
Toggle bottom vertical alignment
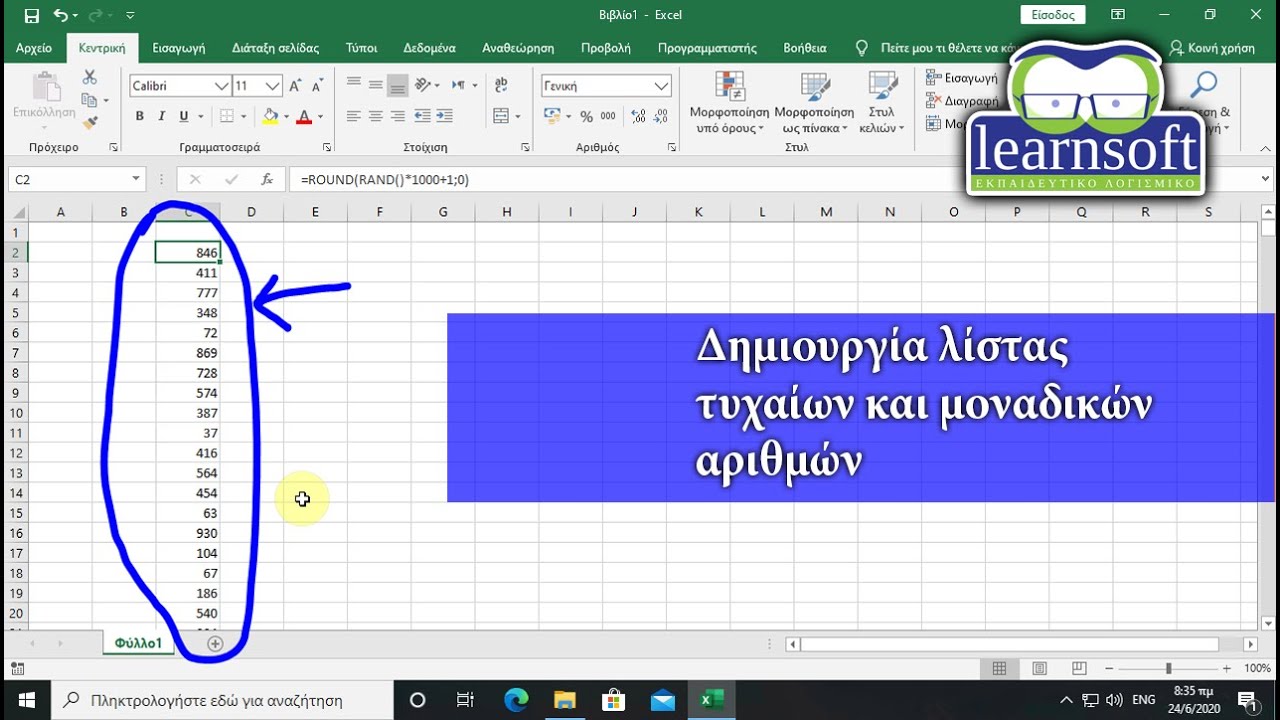click(397, 85)
